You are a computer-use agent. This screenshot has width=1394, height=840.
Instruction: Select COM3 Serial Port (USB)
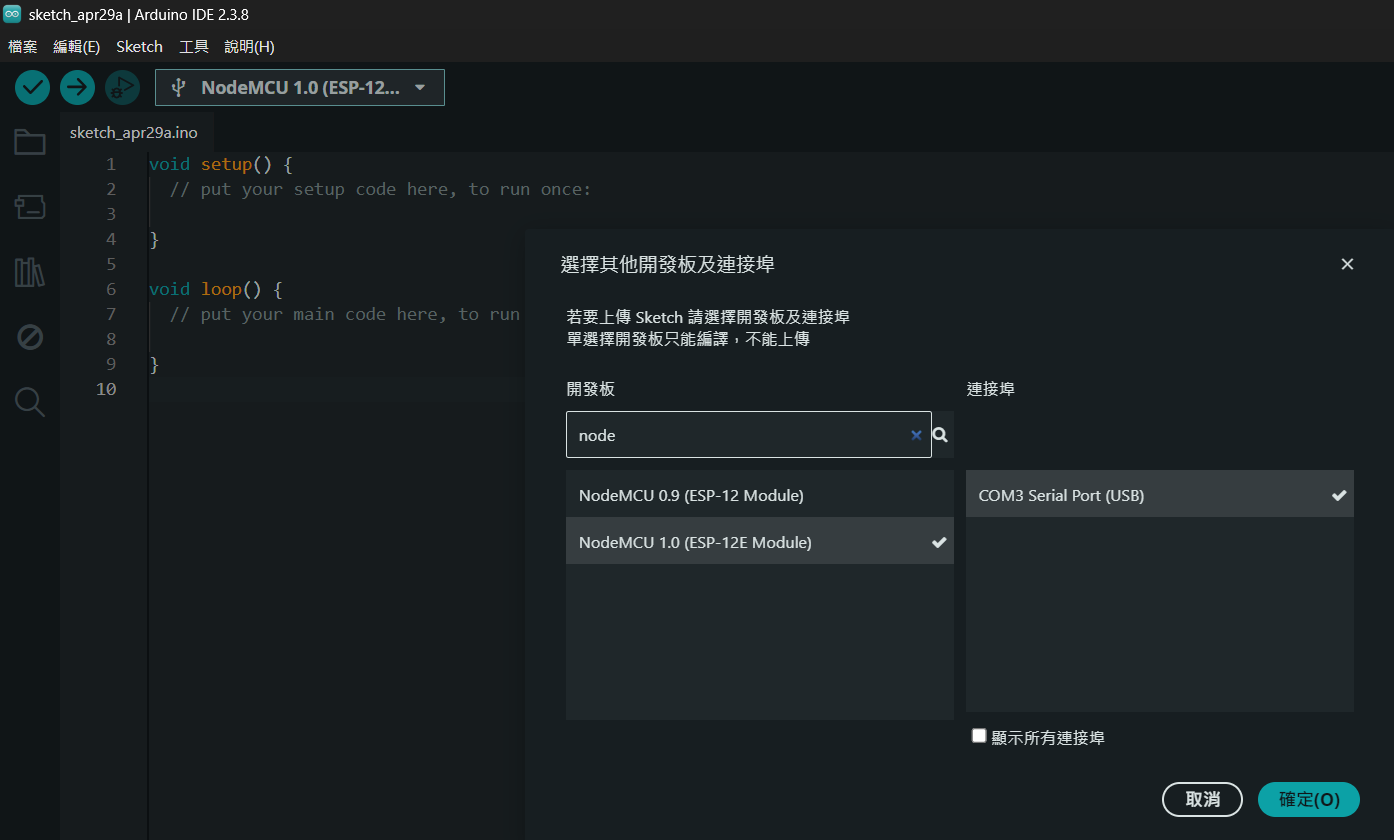pos(1160,495)
